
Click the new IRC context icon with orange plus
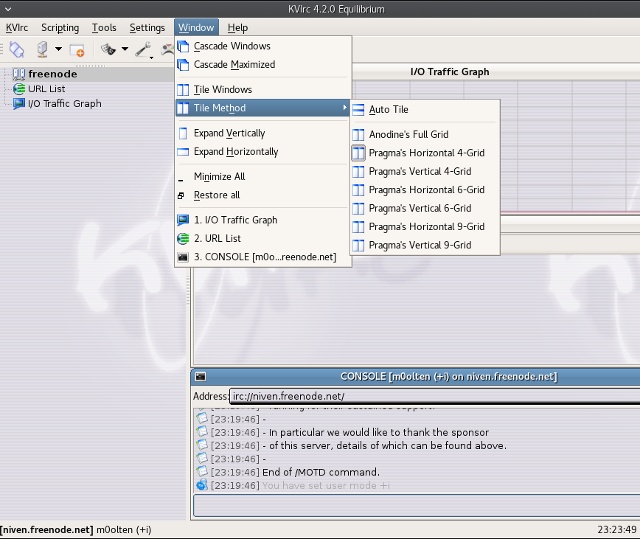tap(77, 50)
